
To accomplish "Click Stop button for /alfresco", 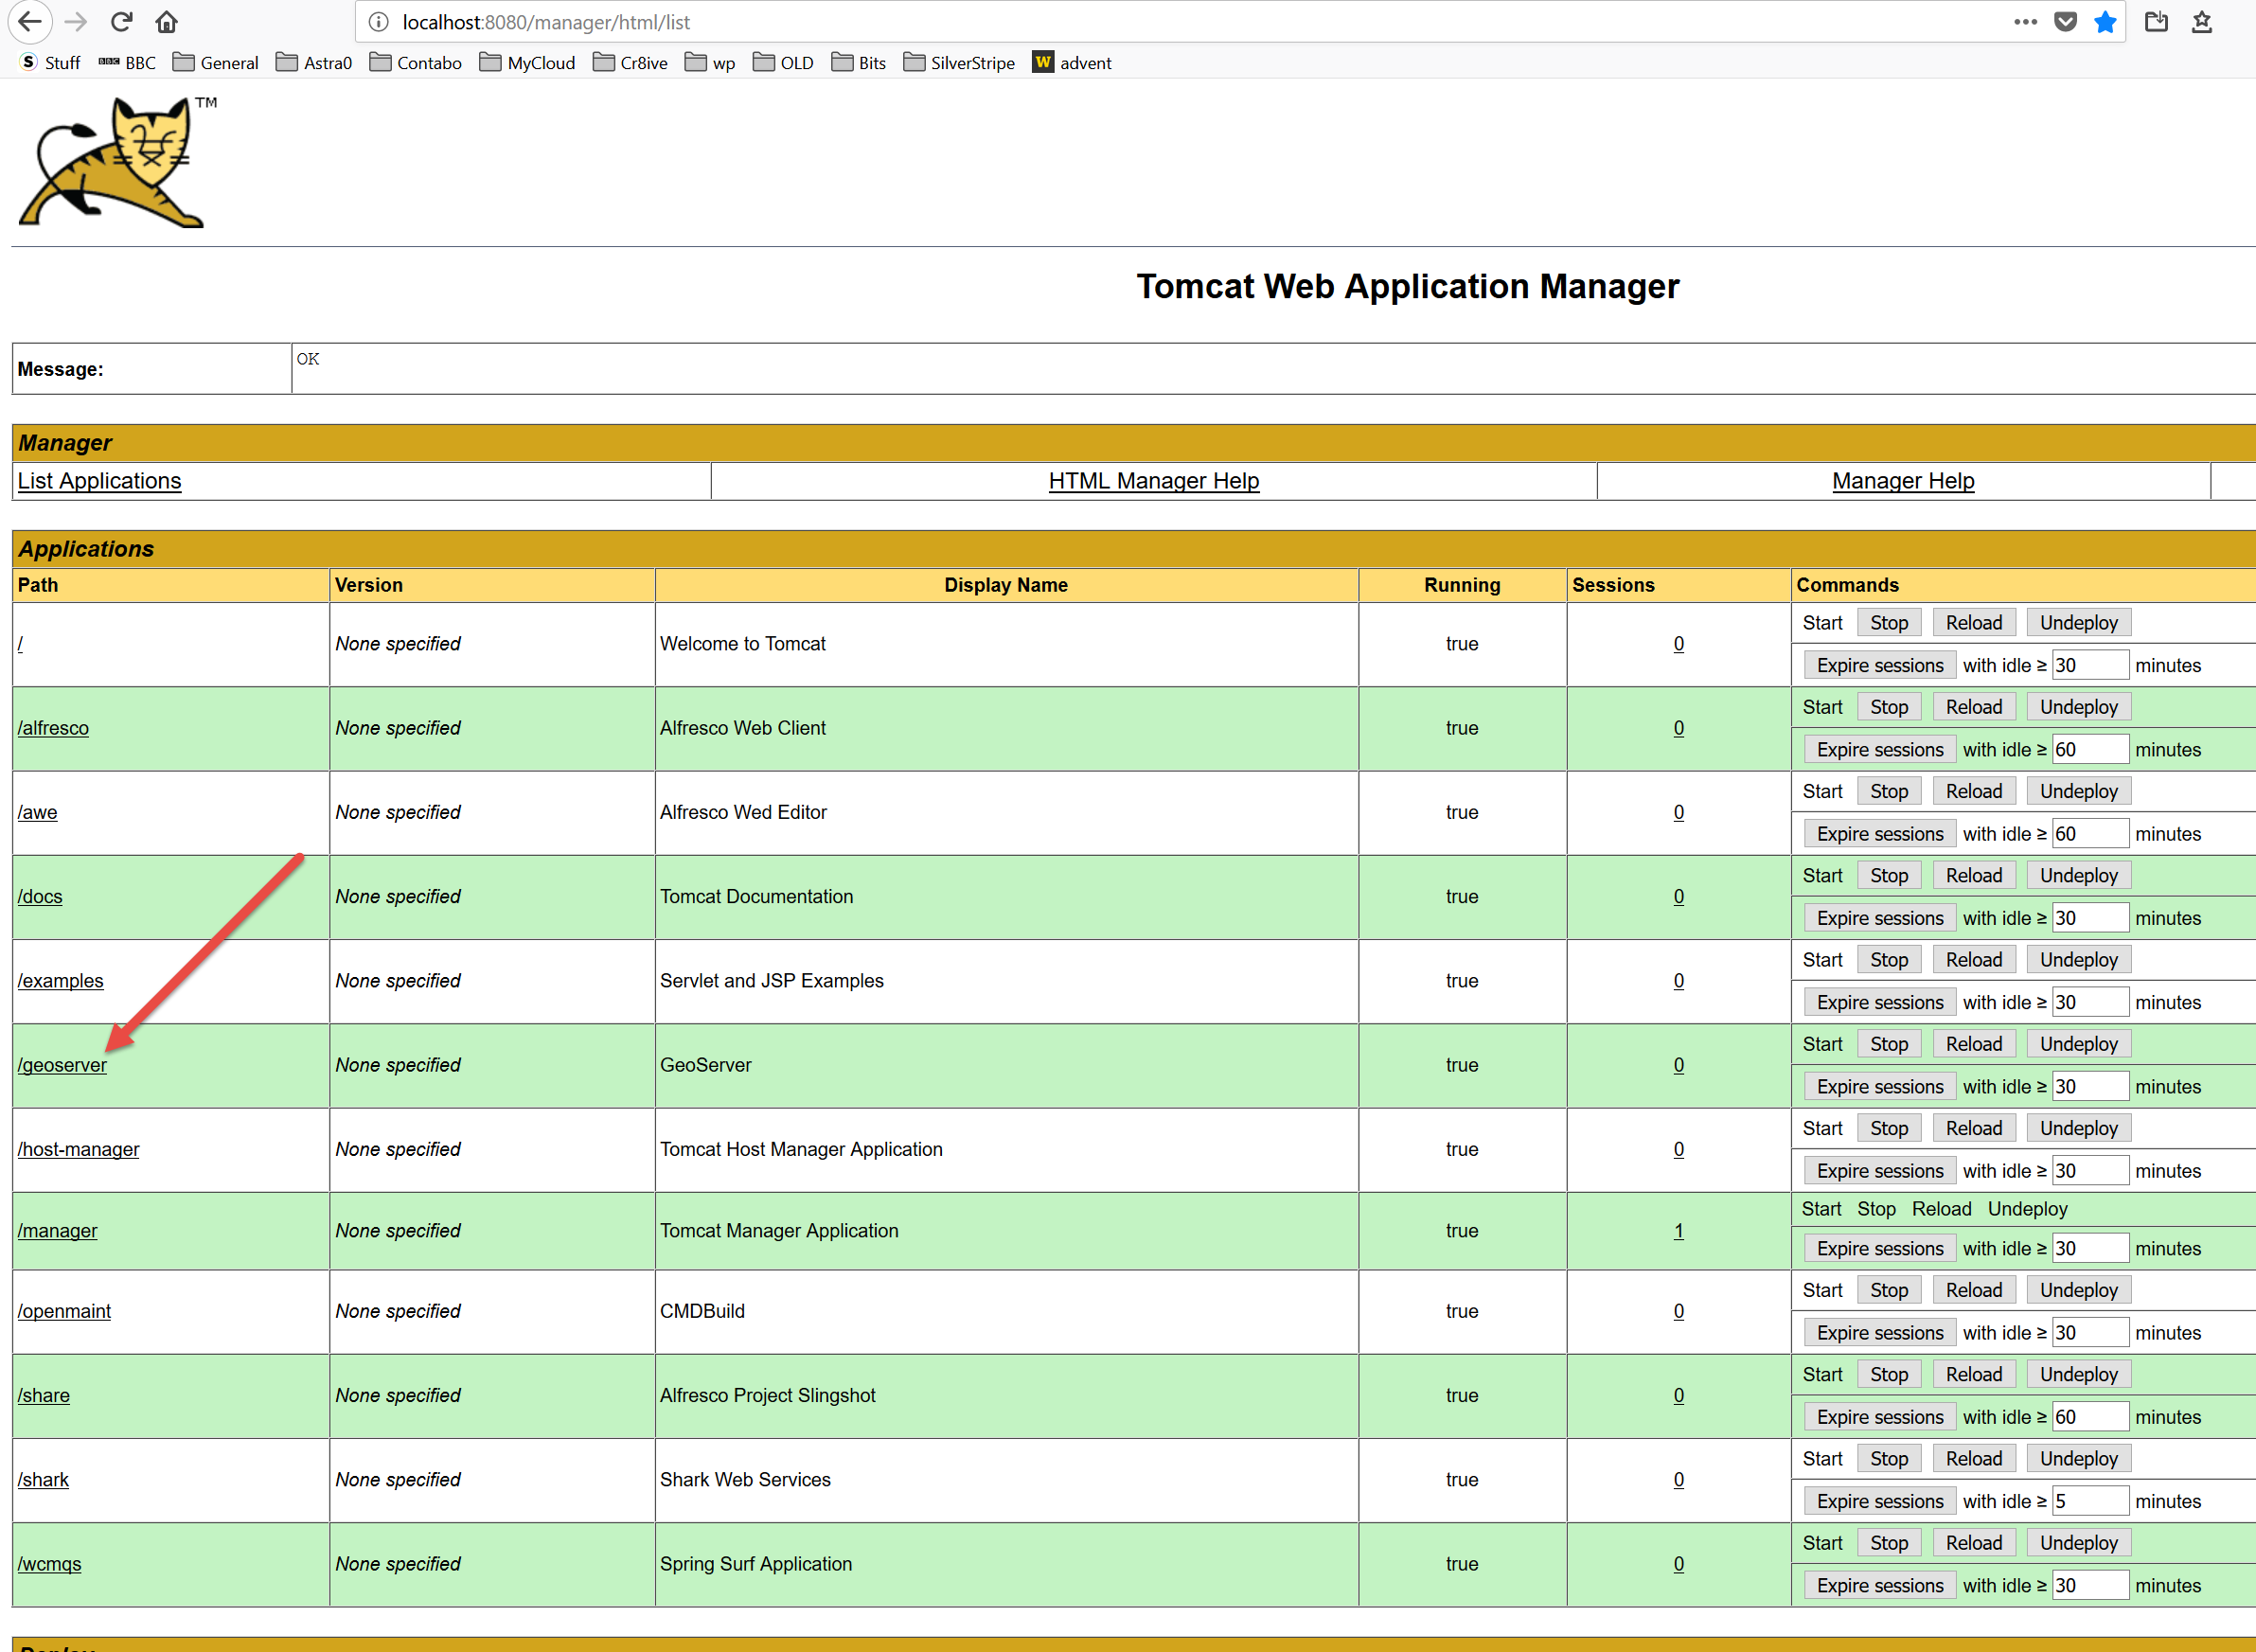I will (1888, 707).
